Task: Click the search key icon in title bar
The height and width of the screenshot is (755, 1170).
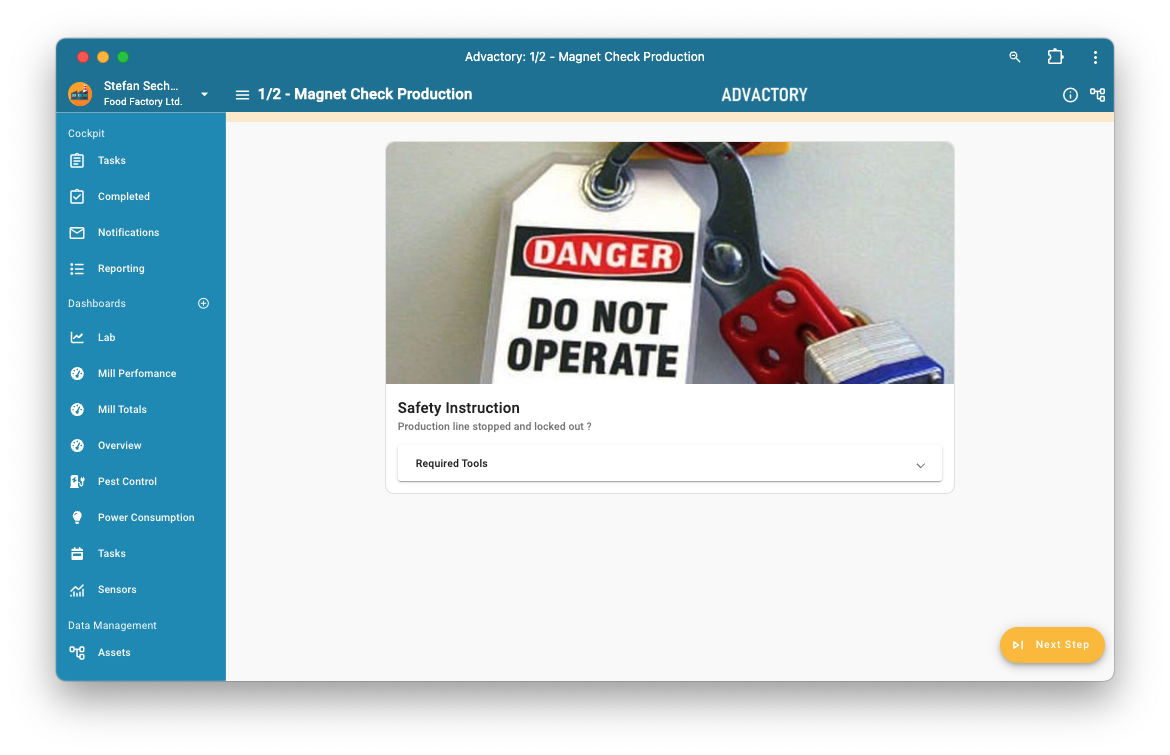Action: point(1015,57)
